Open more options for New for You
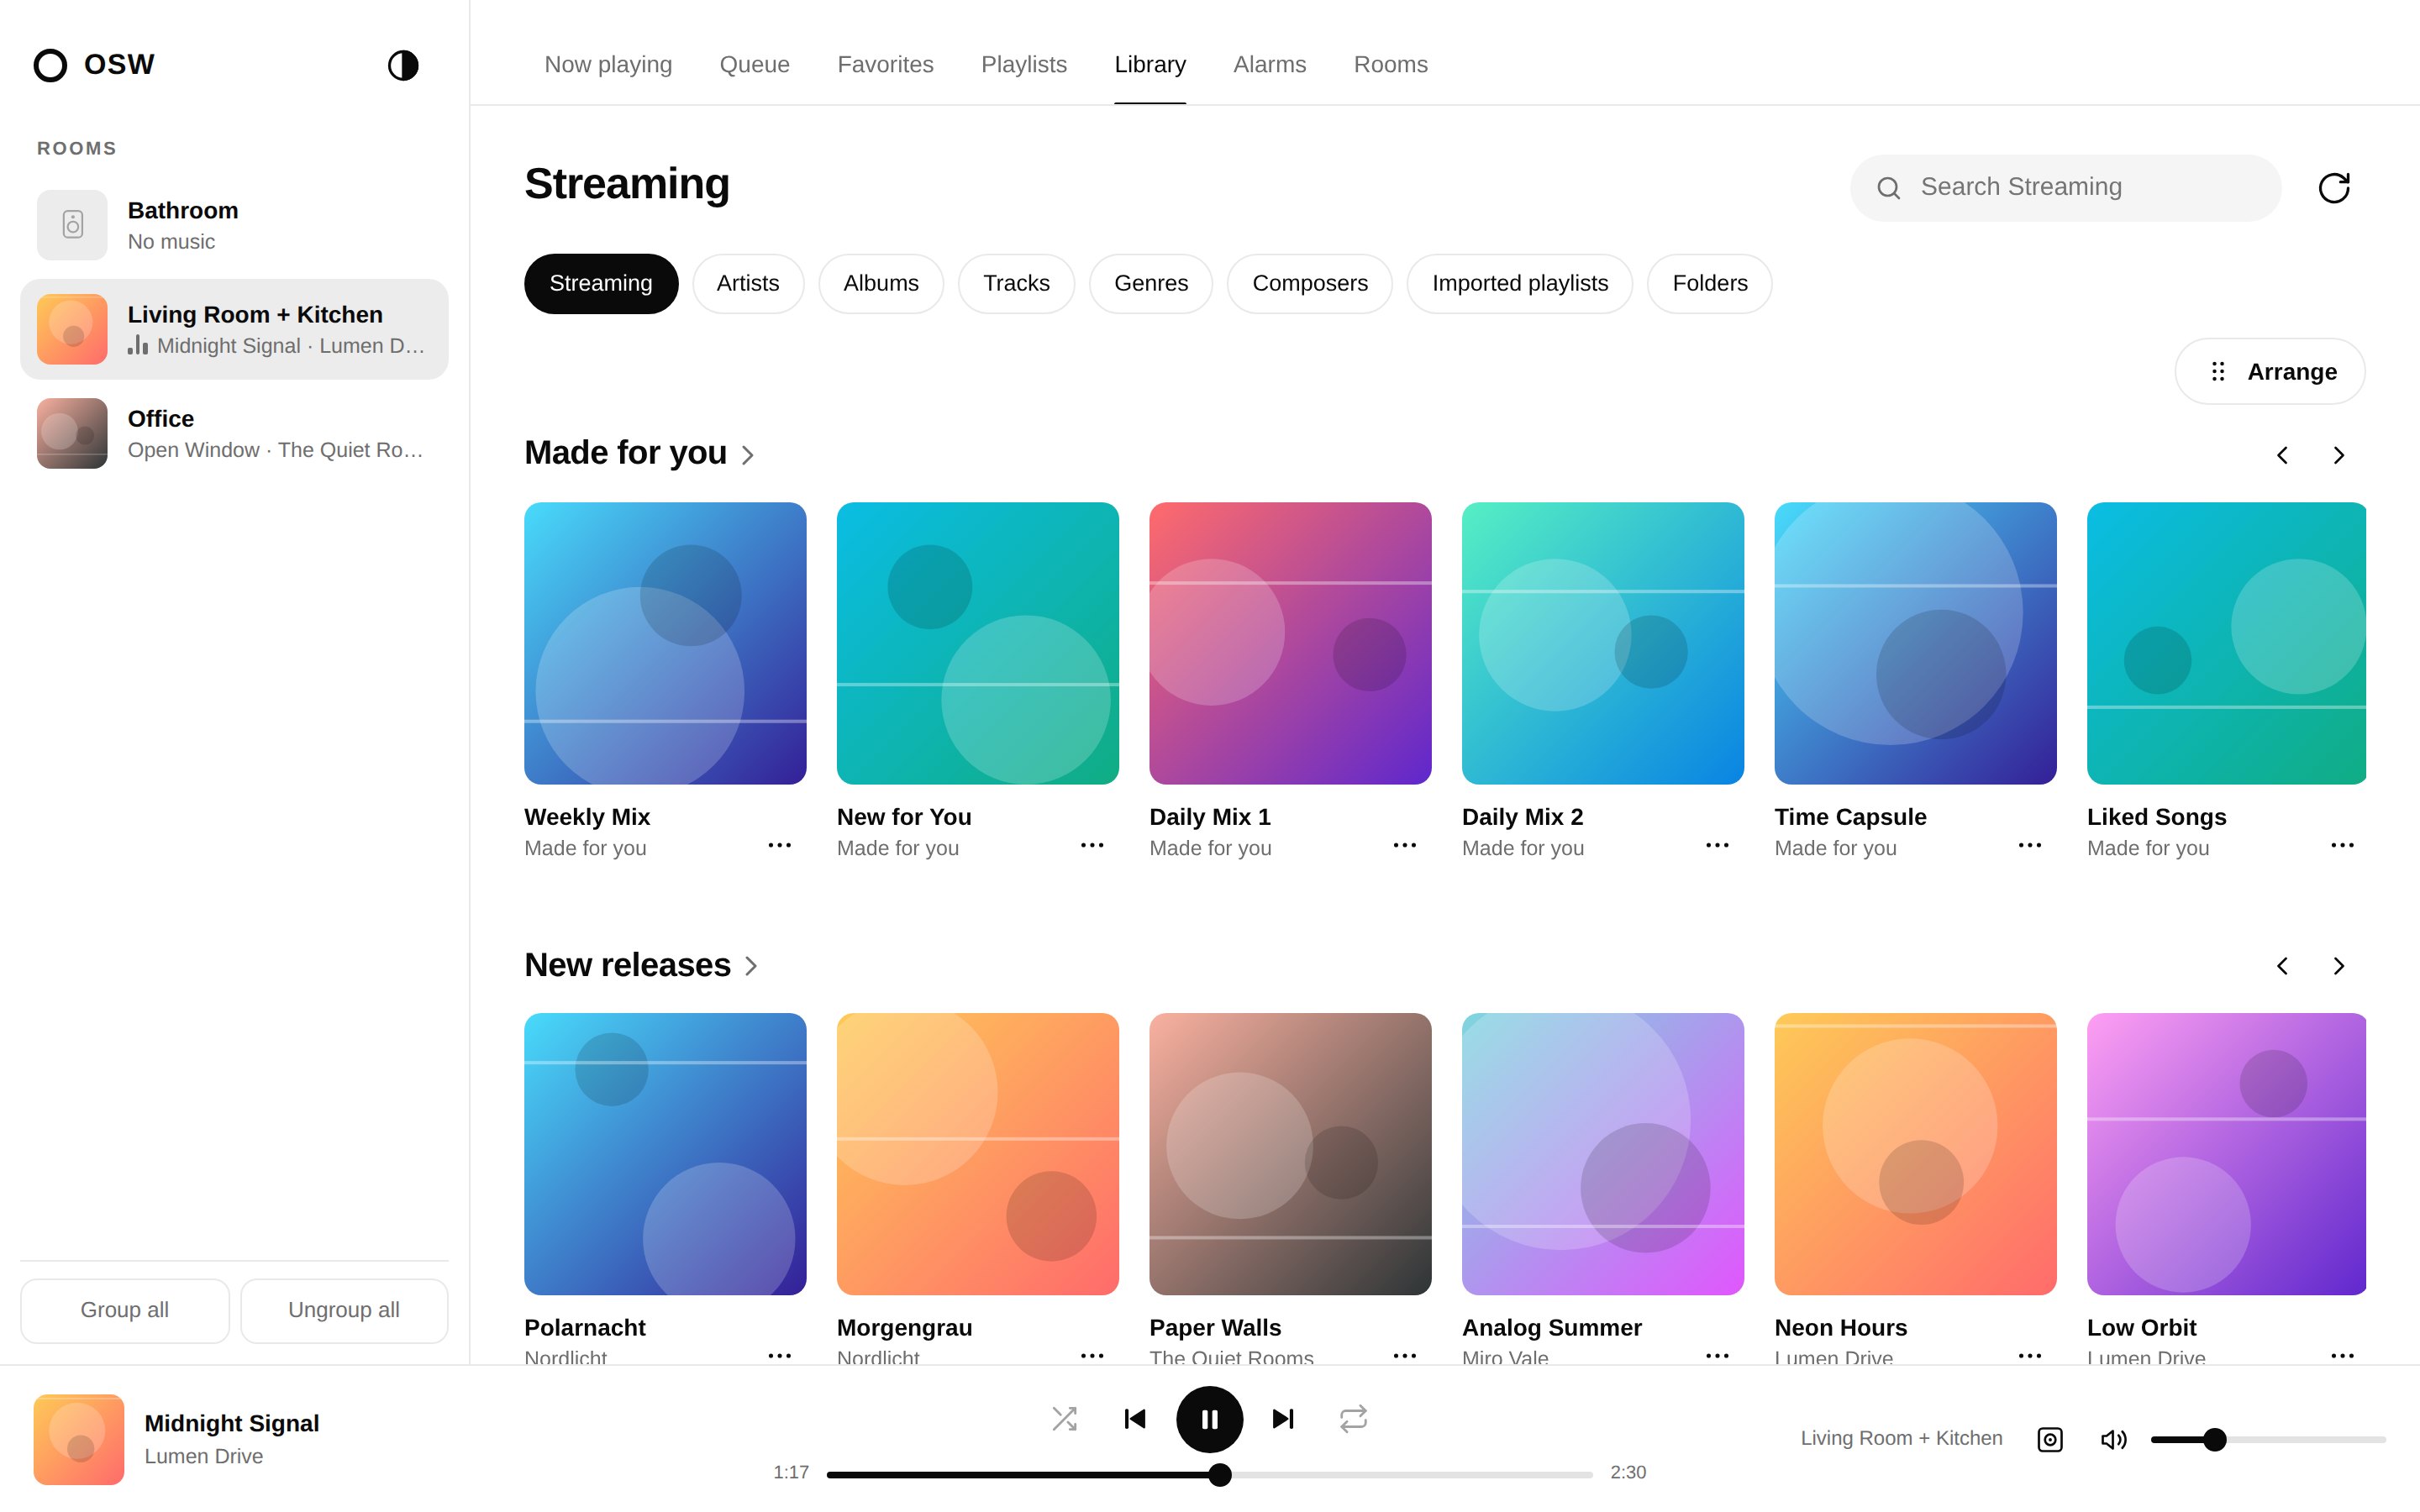Viewport: 2420px width, 1512px height. (x=1092, y=845)
